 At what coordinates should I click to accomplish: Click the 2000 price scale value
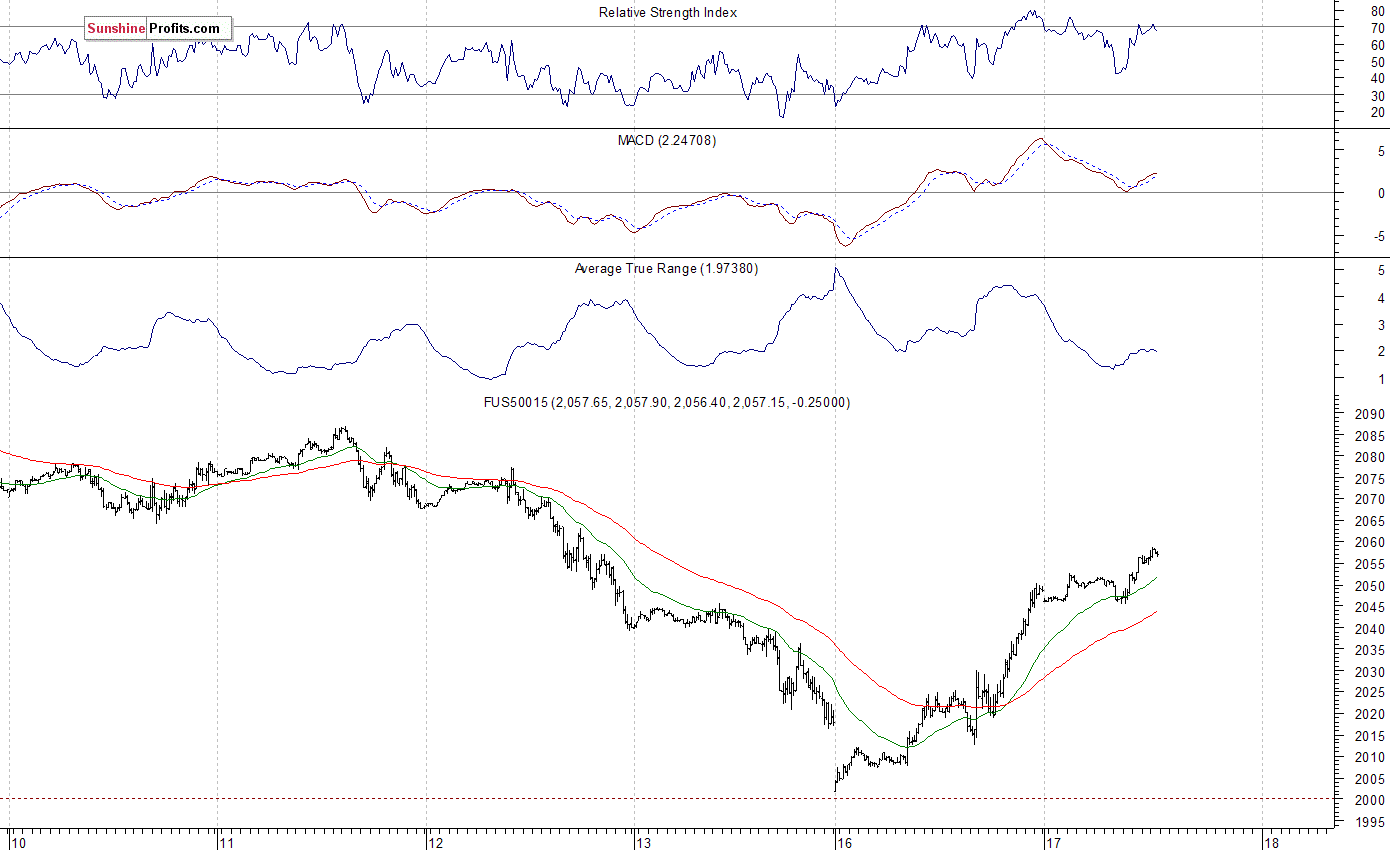(x=1371, y=800)
